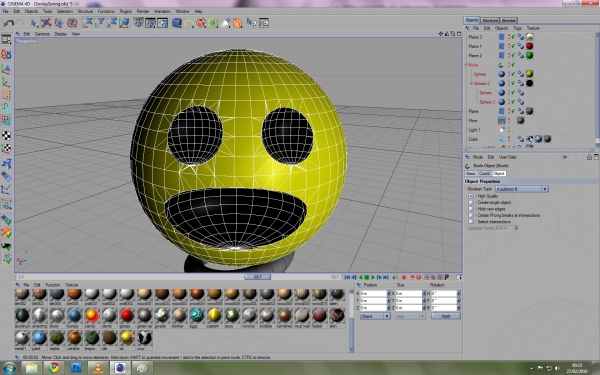Click the Position X input field
Image resolution: width=600 pixels, height=375 pixels.
point(374,293)
